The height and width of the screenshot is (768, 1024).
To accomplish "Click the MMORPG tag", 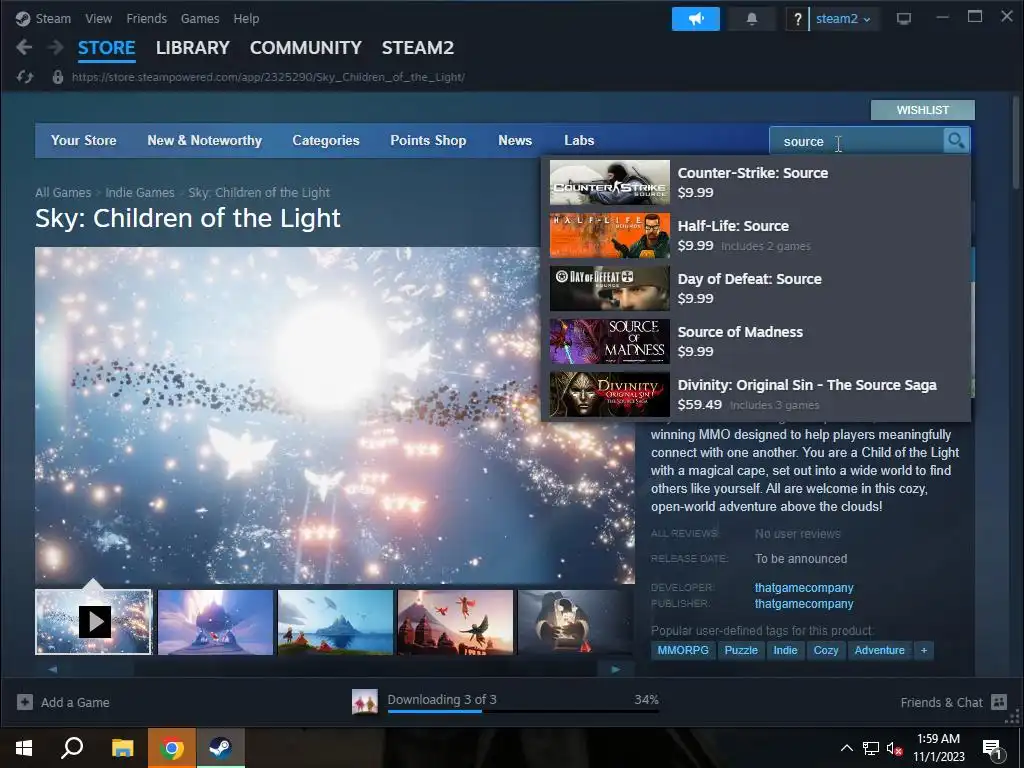I will [x=683, y=650].
